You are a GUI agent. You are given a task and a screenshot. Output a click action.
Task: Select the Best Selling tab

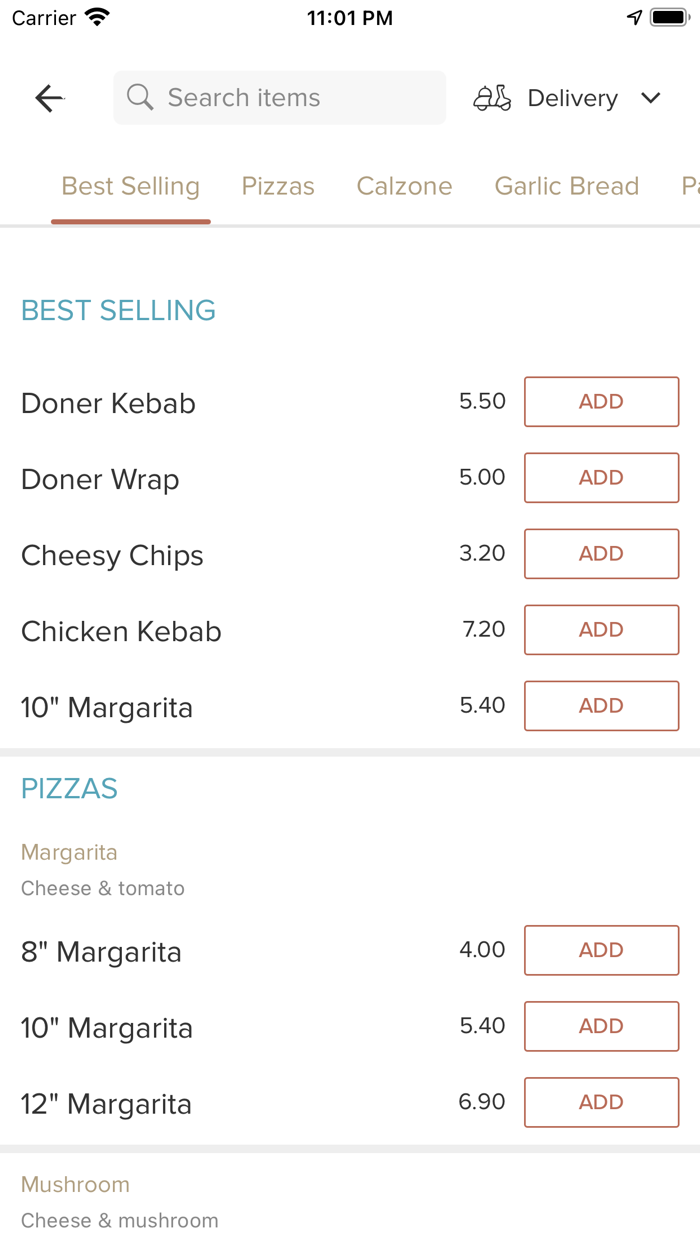point(130,185)
